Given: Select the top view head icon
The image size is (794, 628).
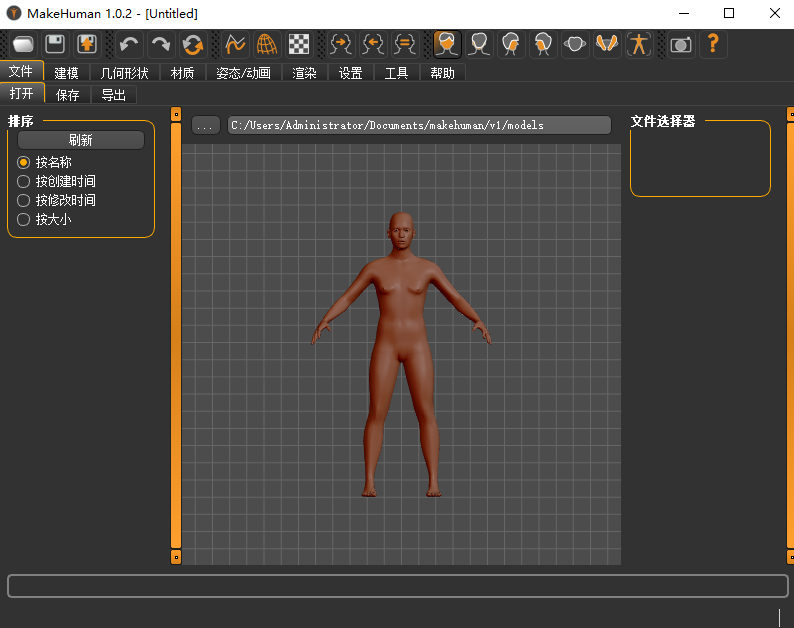Looking at the screenshot, I should pyautogui.click(x=575, y=45).
